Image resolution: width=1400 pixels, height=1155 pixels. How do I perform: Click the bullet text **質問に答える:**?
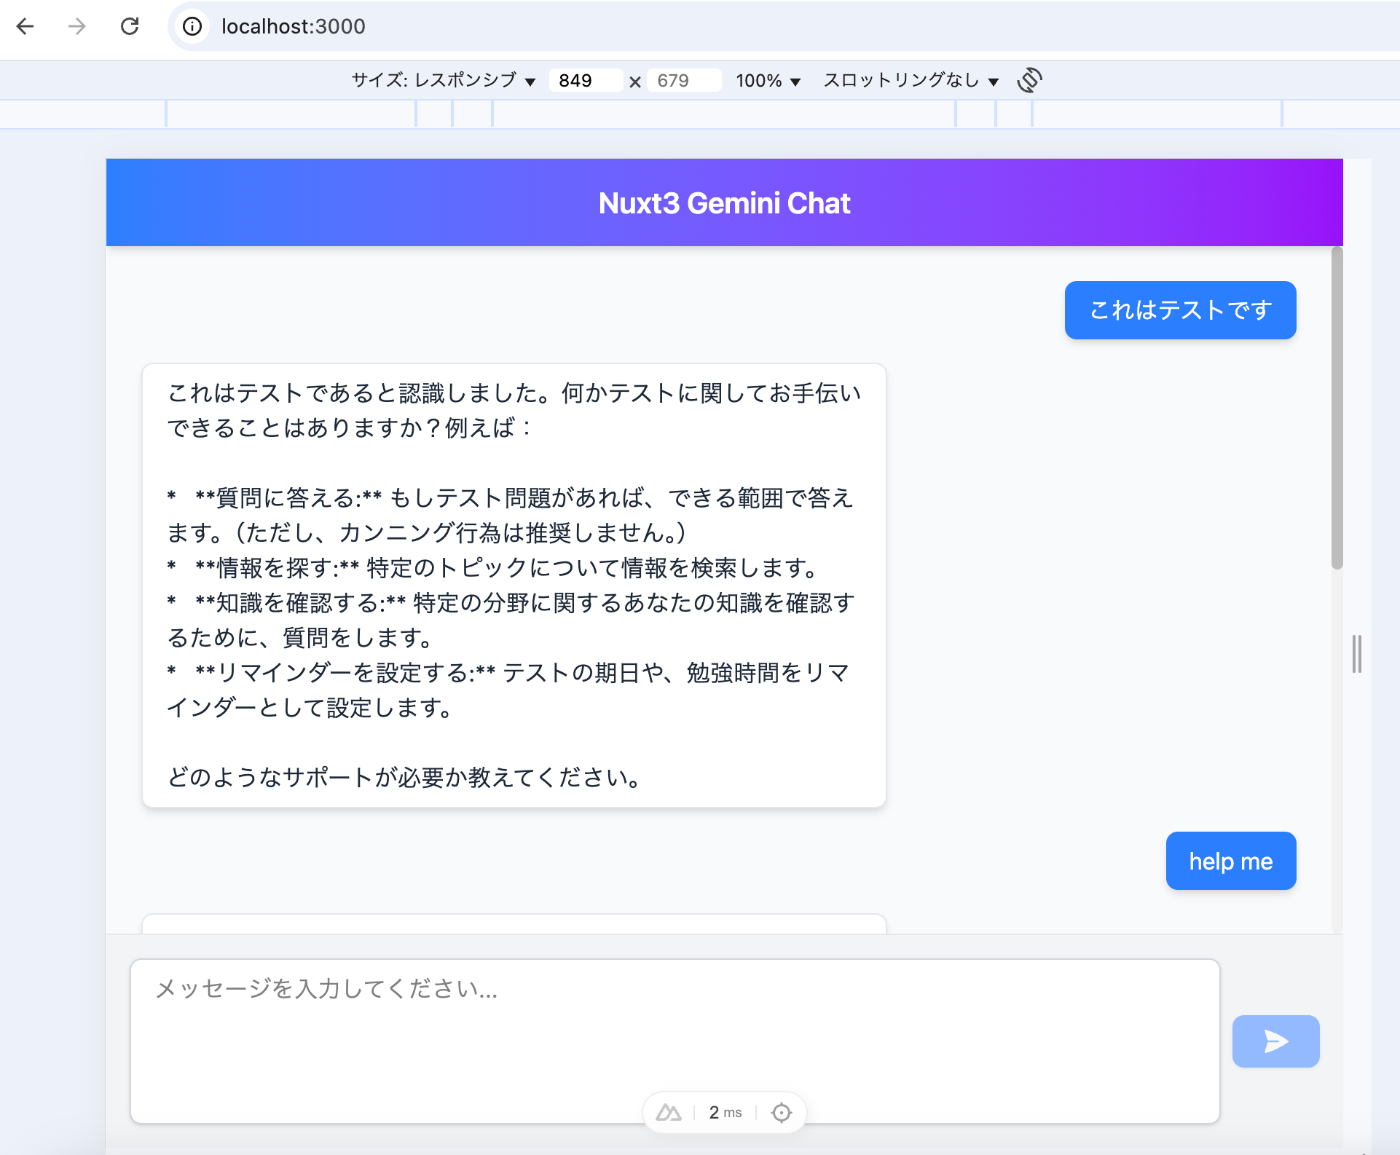click(x=289, y=498)
